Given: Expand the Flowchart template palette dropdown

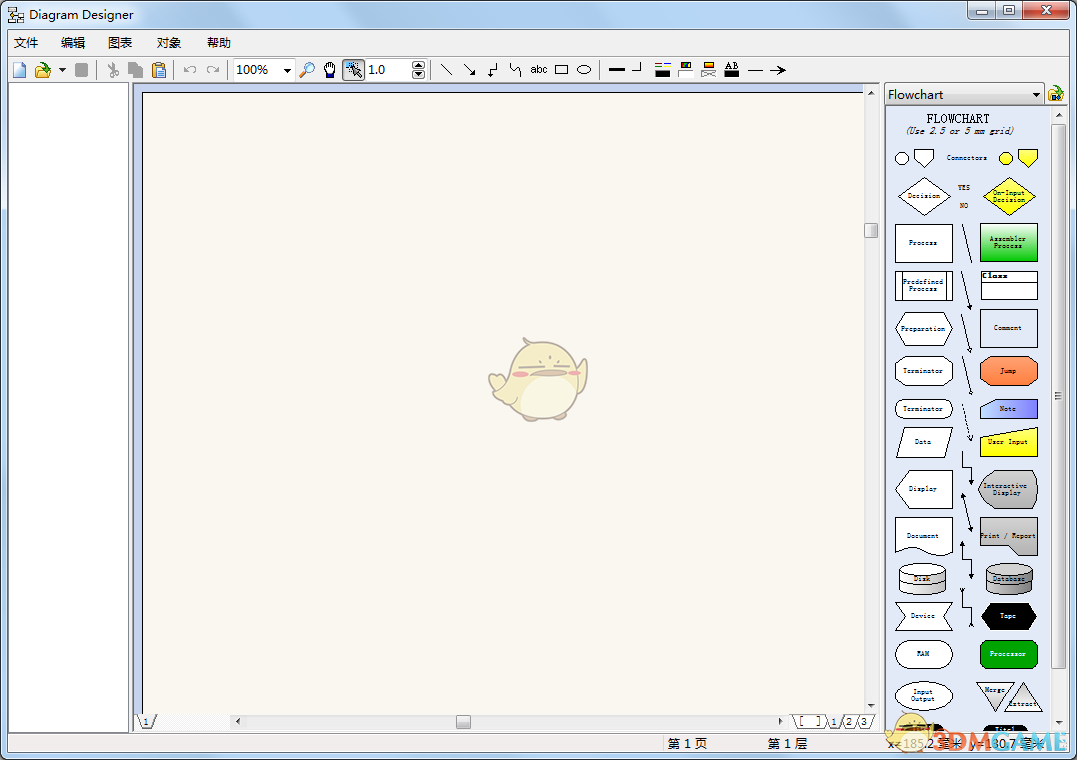Looking at the screenshot, I should pyautogui.click(x=1036, y=95).
